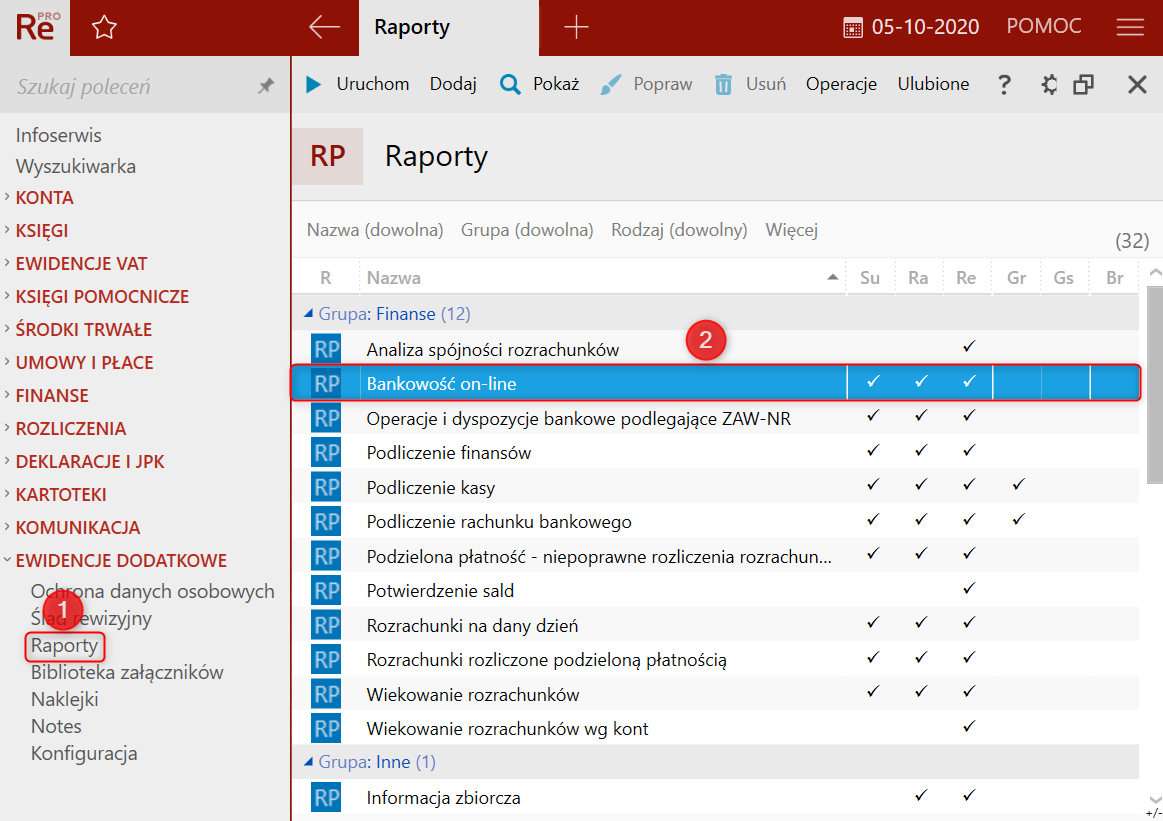This screenshot has width=1163, height=821.
Task: Click the POMOC link
Action: pos(1044,27)
